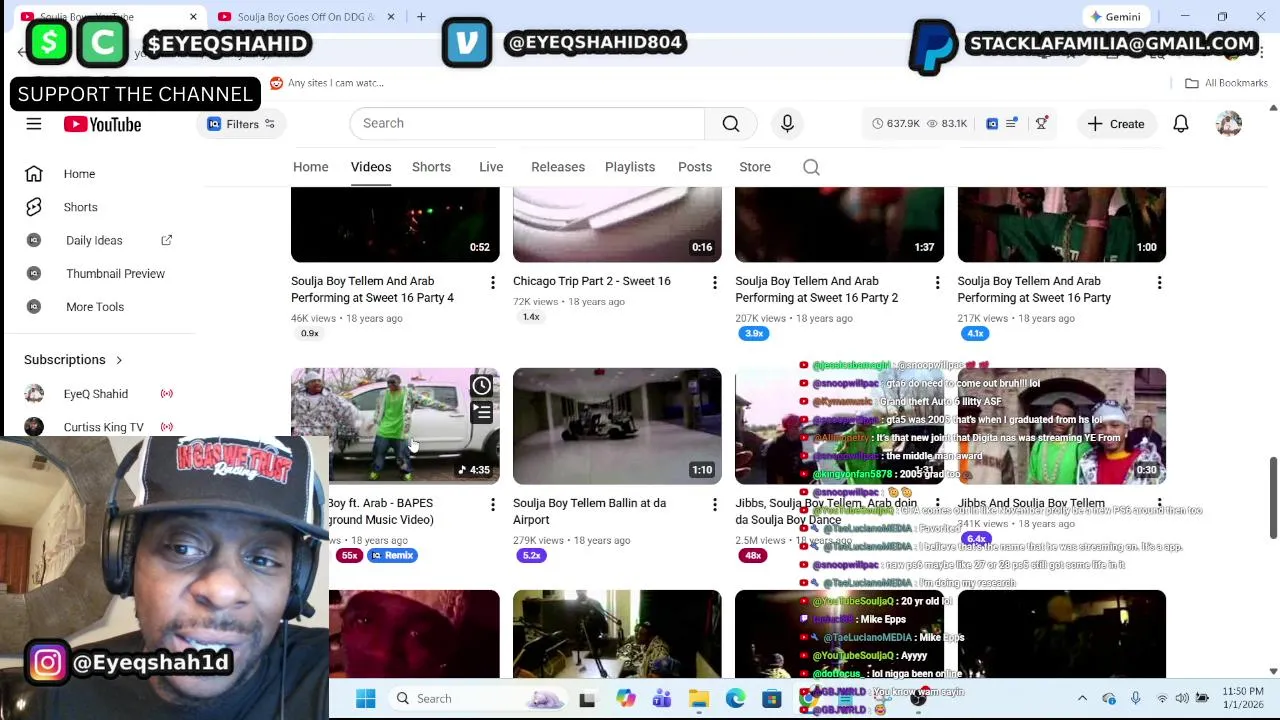Image resolution: width=1280 pixels, height=720 pixels.
Task: Open the YouTube guide hamburger menu
Action: coord(33,124)
